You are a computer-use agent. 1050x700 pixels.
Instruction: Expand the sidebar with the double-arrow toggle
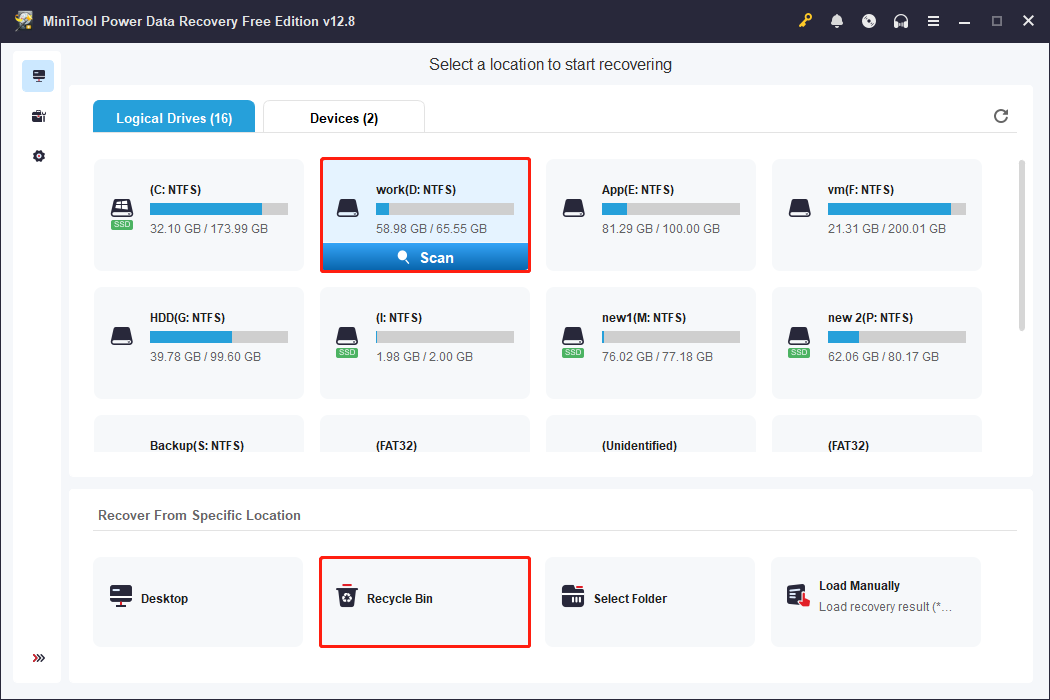tap(38, 658)
